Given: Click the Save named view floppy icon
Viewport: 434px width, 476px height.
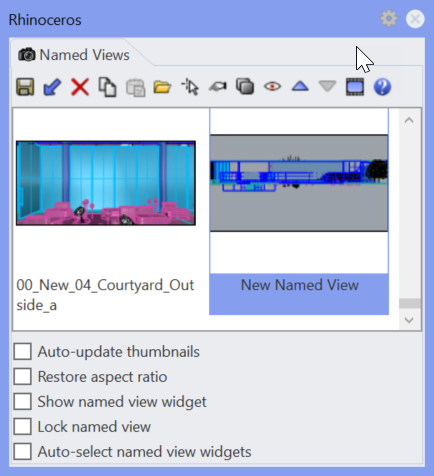Looking at the screenshot, I should 25,87.
